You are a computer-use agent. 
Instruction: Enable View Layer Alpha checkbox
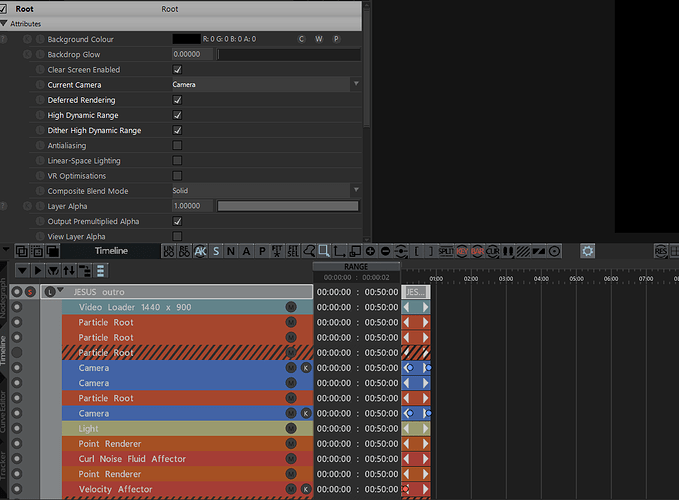pos(177,236)
